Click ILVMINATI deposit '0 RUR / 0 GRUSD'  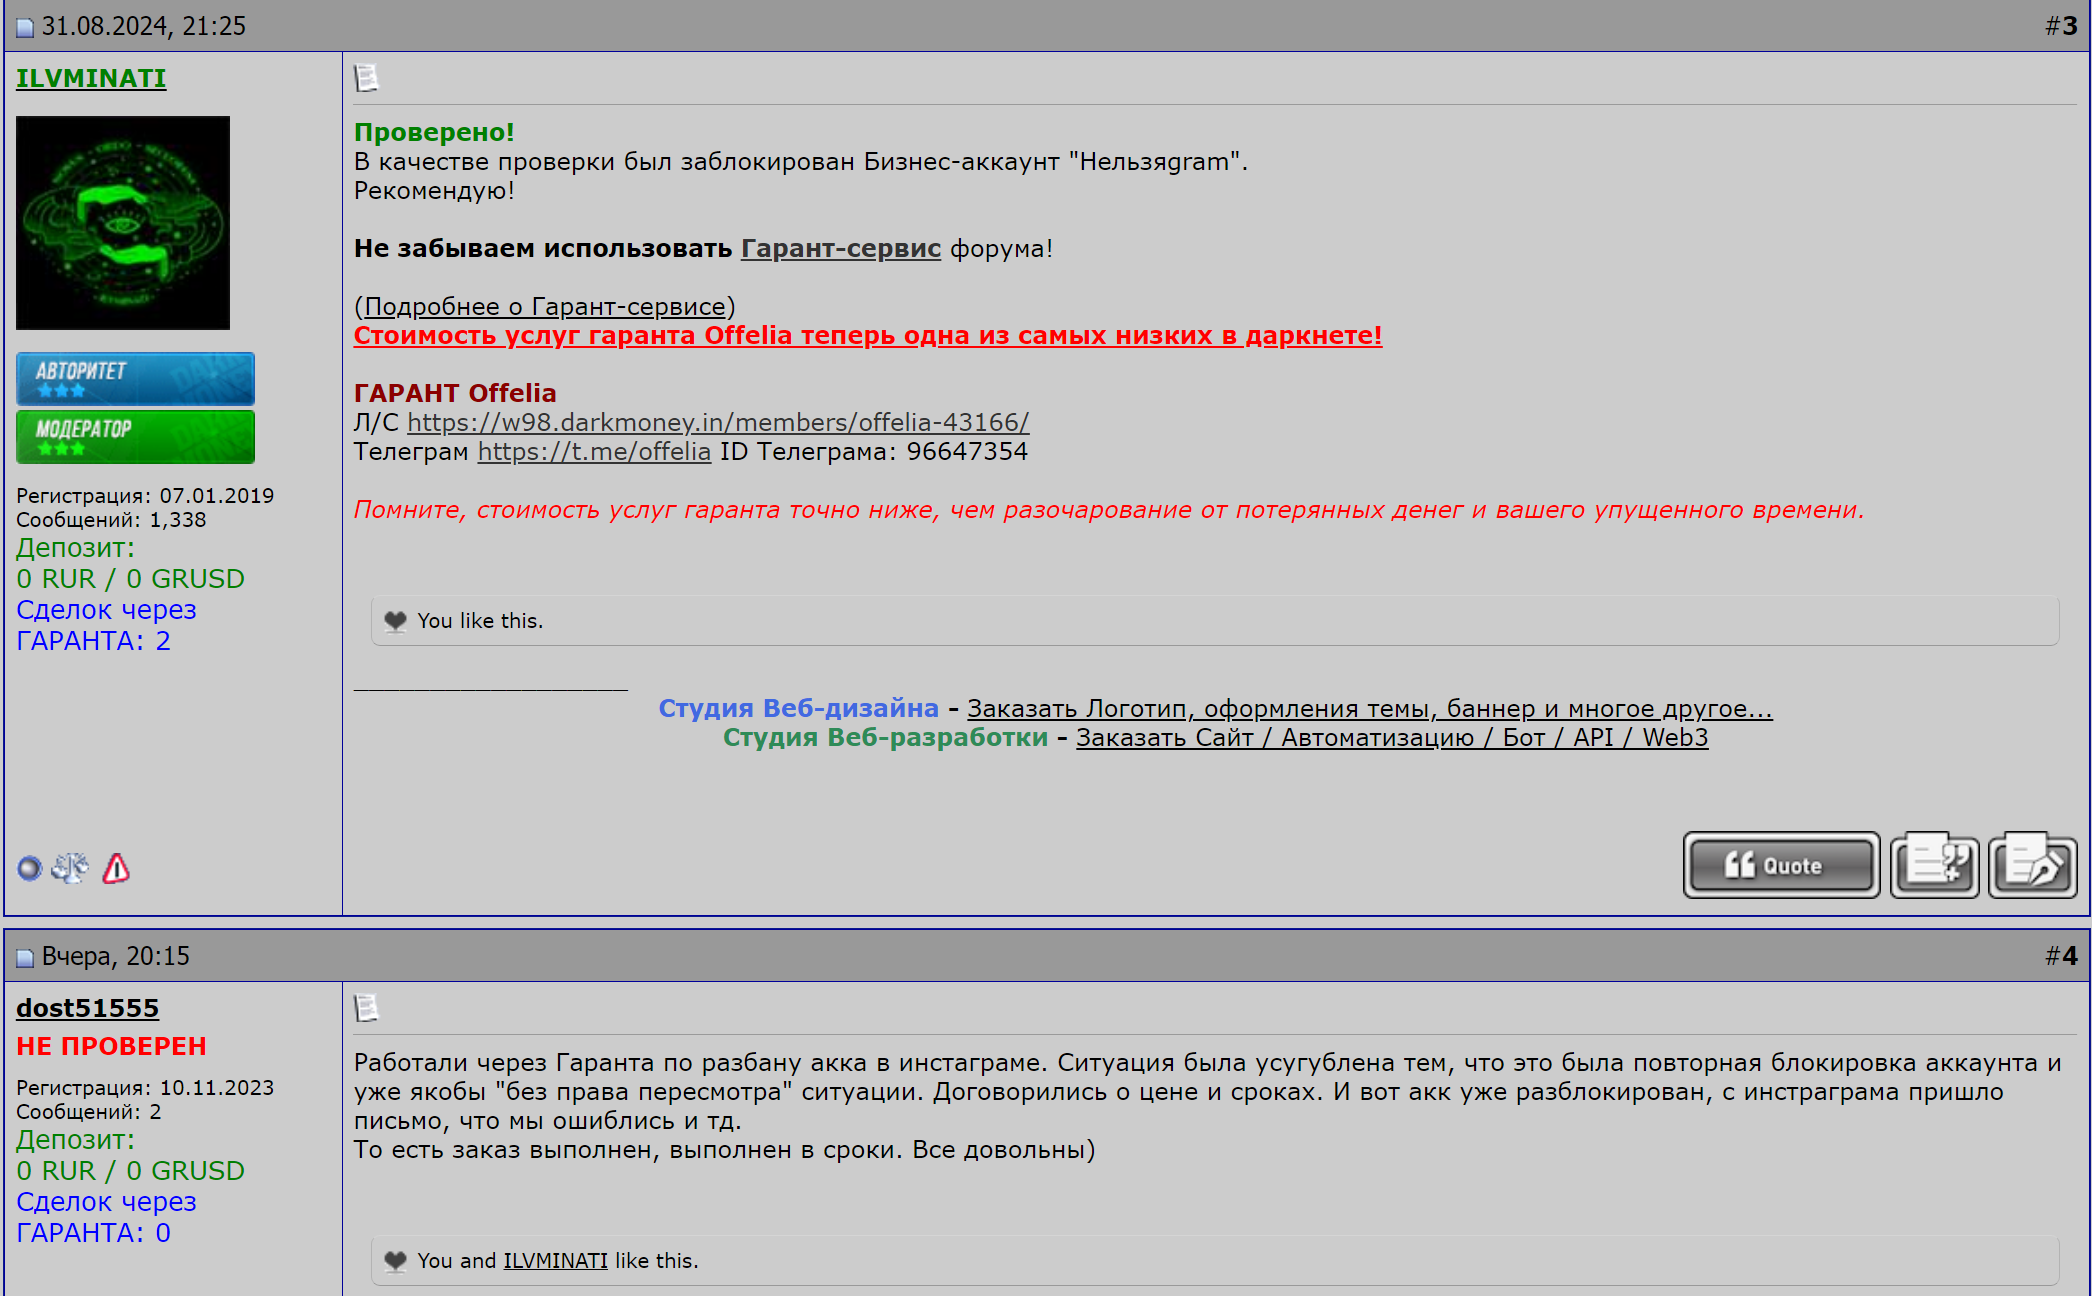130,579
